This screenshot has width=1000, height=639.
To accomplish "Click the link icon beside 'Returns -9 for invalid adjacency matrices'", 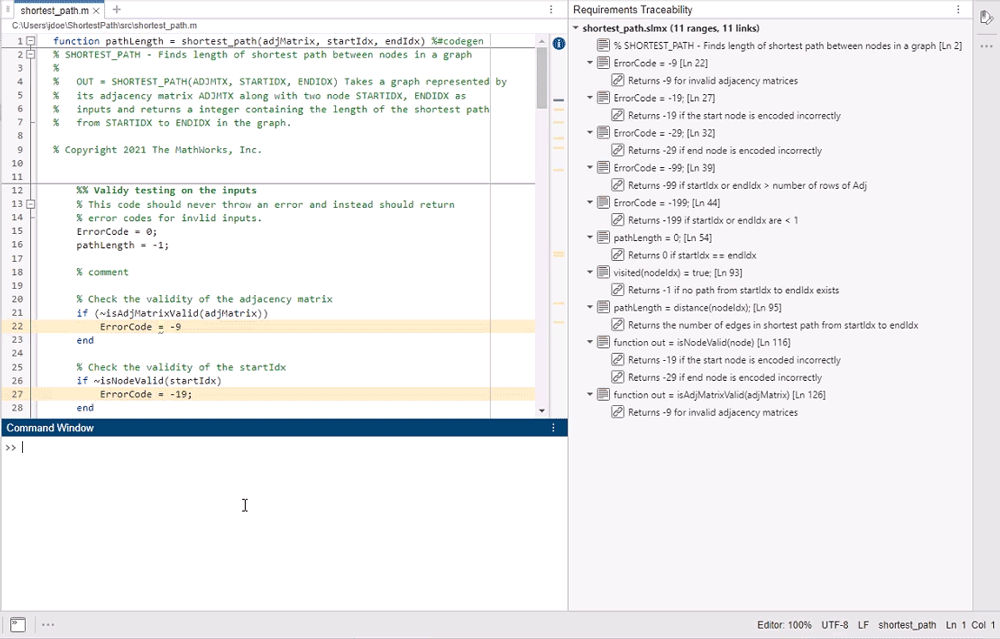I will coord(618,80).
